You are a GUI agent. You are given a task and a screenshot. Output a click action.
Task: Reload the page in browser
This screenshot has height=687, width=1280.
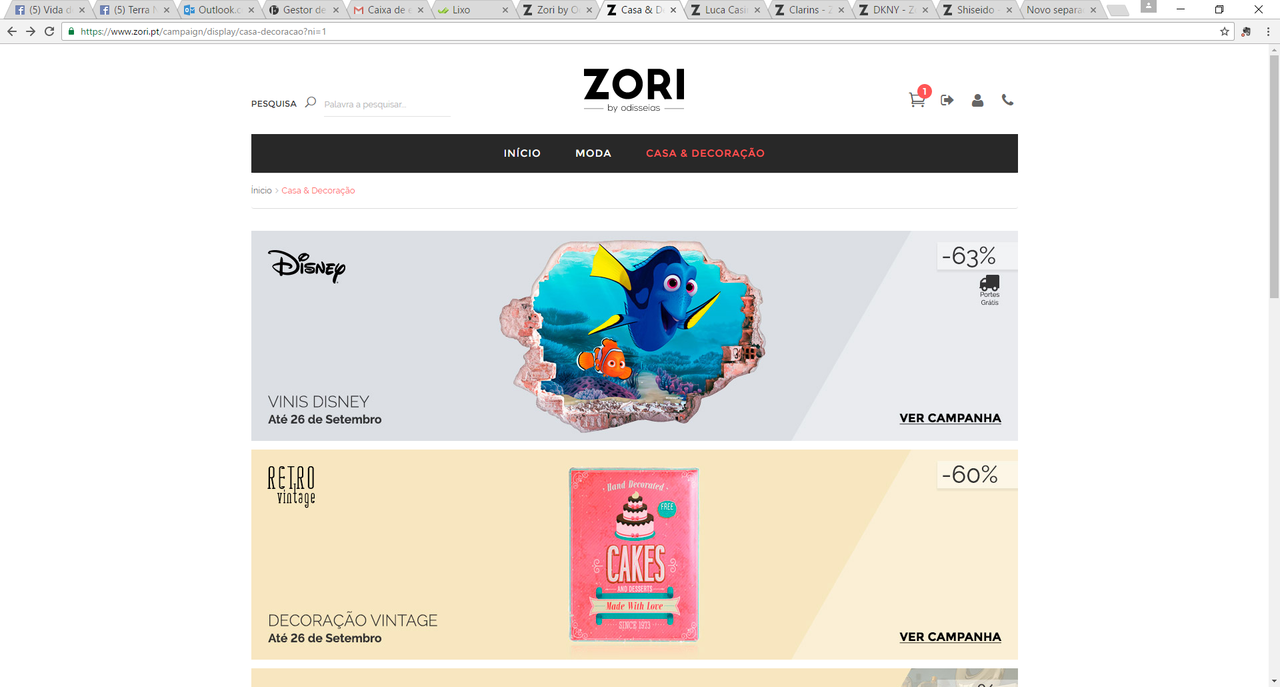point(49,31)
